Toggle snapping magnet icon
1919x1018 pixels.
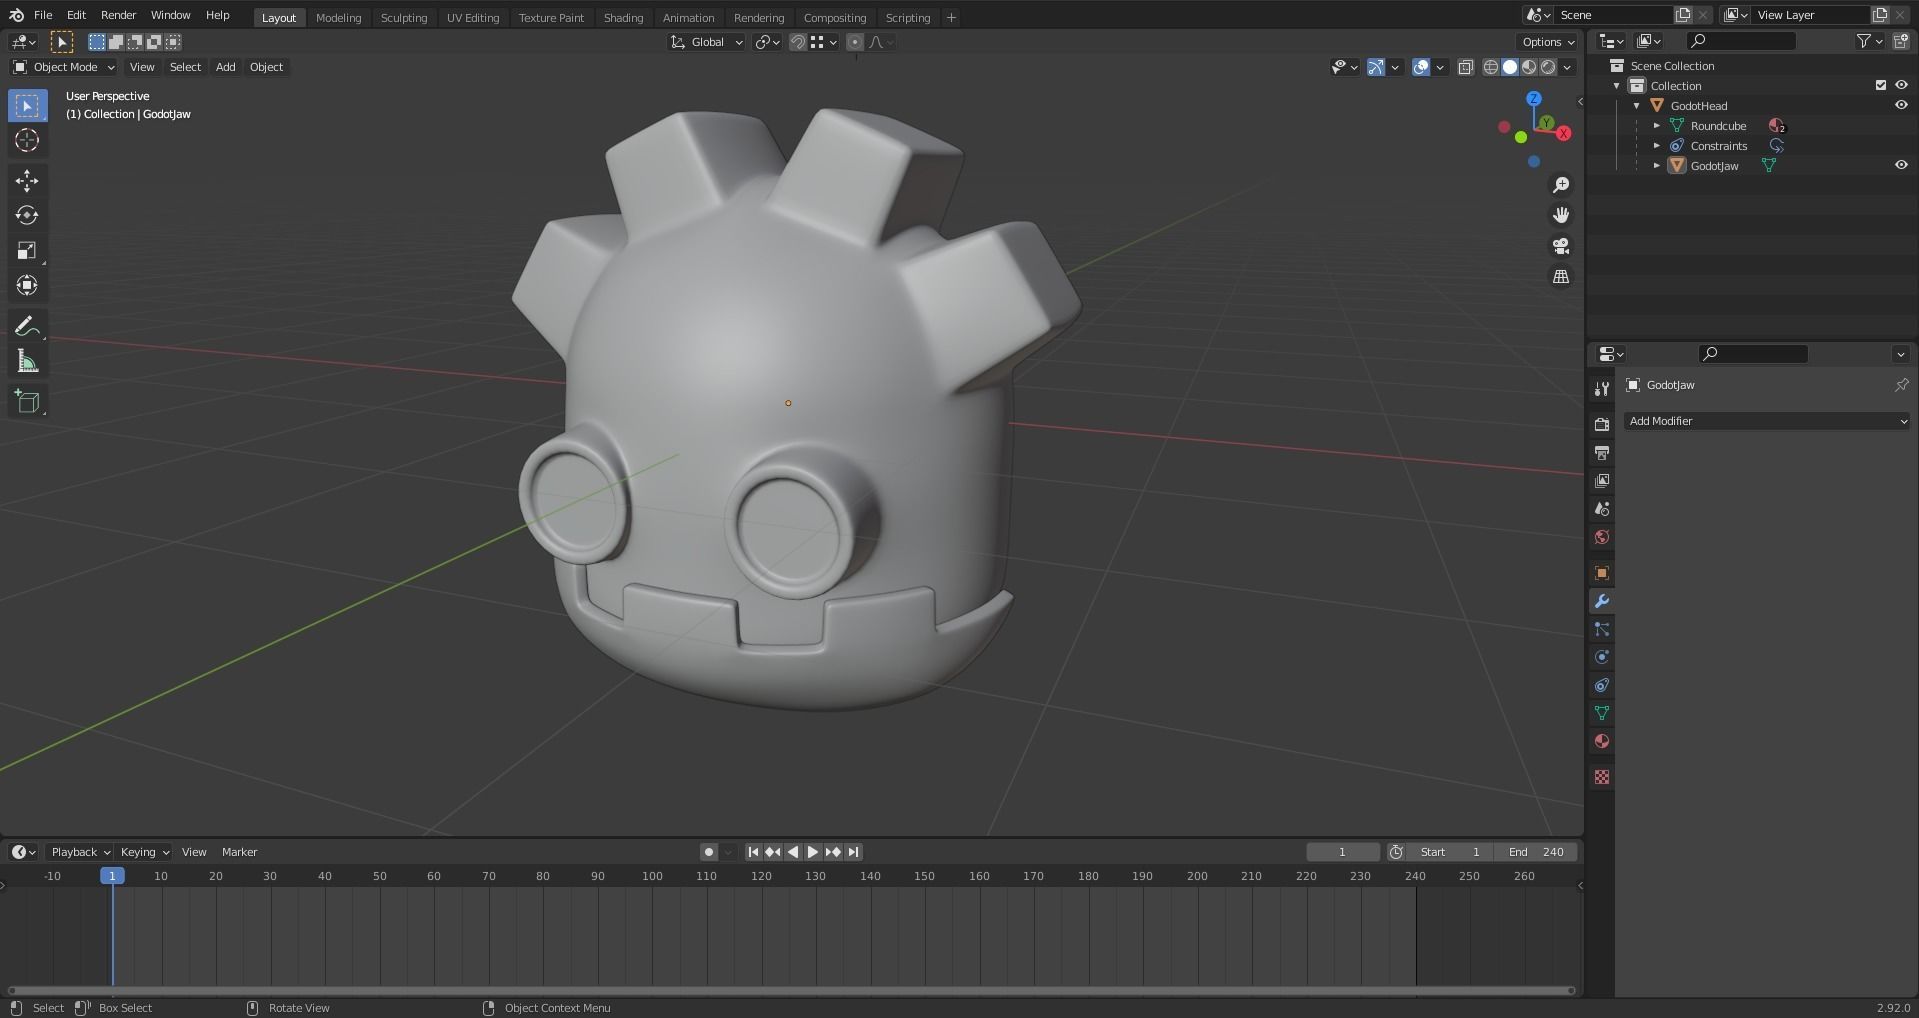point(797,42)
